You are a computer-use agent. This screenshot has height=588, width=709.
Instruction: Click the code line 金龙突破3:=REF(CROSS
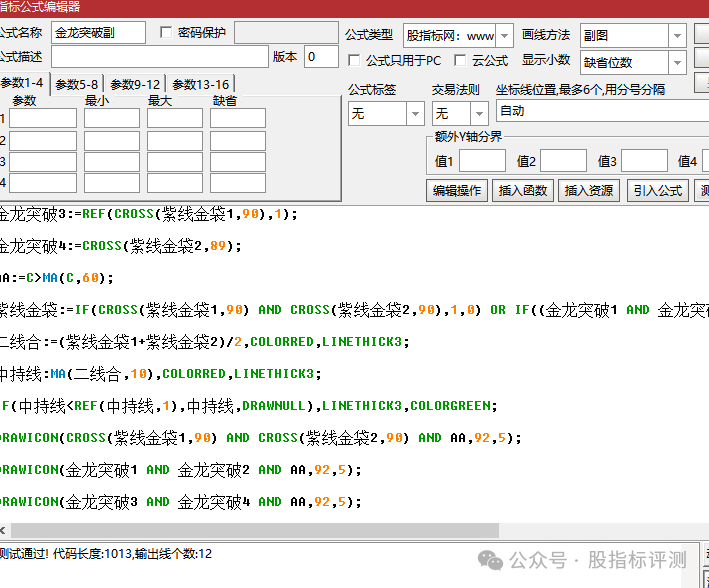click(148, 214)
